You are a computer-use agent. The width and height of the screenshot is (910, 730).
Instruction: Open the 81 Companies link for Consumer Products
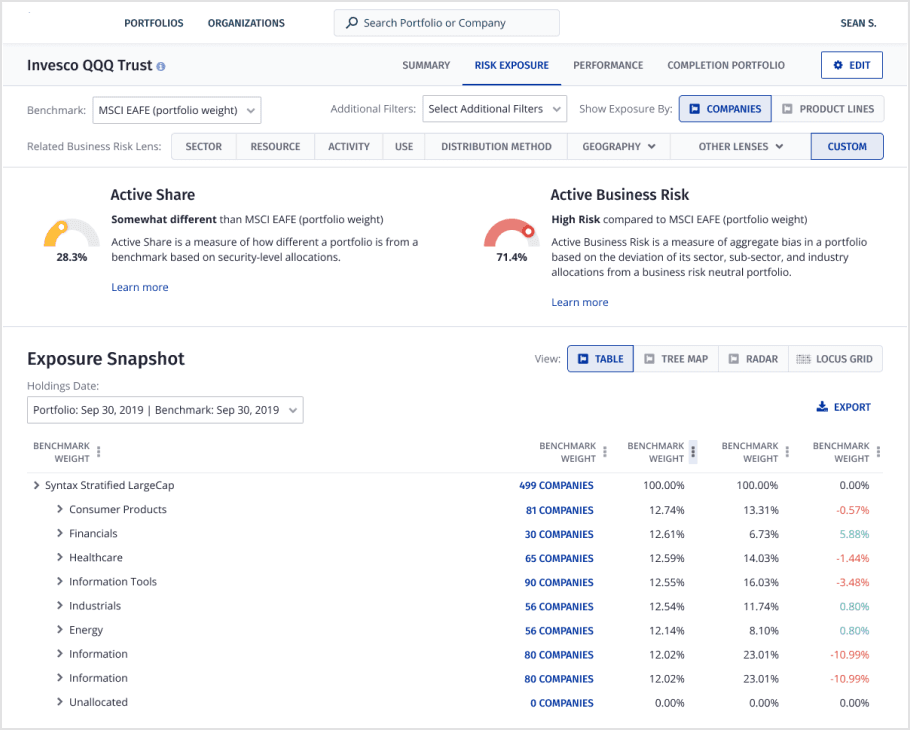pos(559,510)
